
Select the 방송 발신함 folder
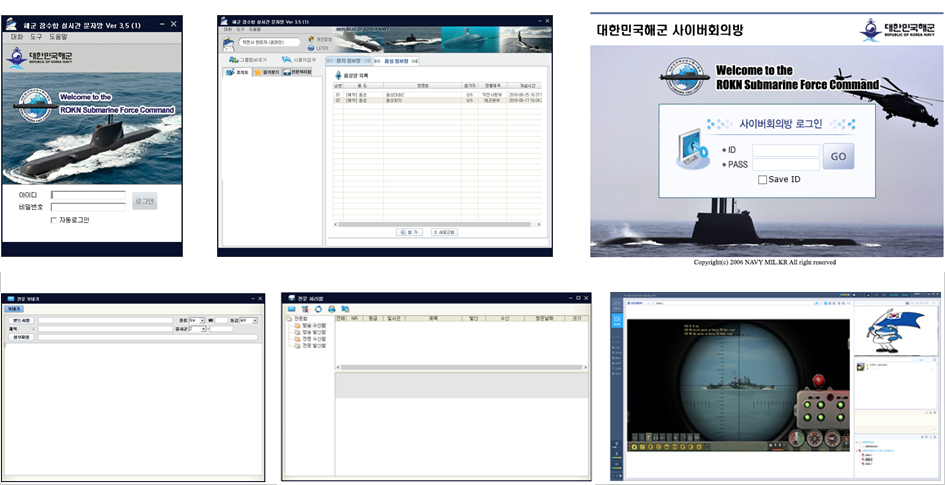310,332
